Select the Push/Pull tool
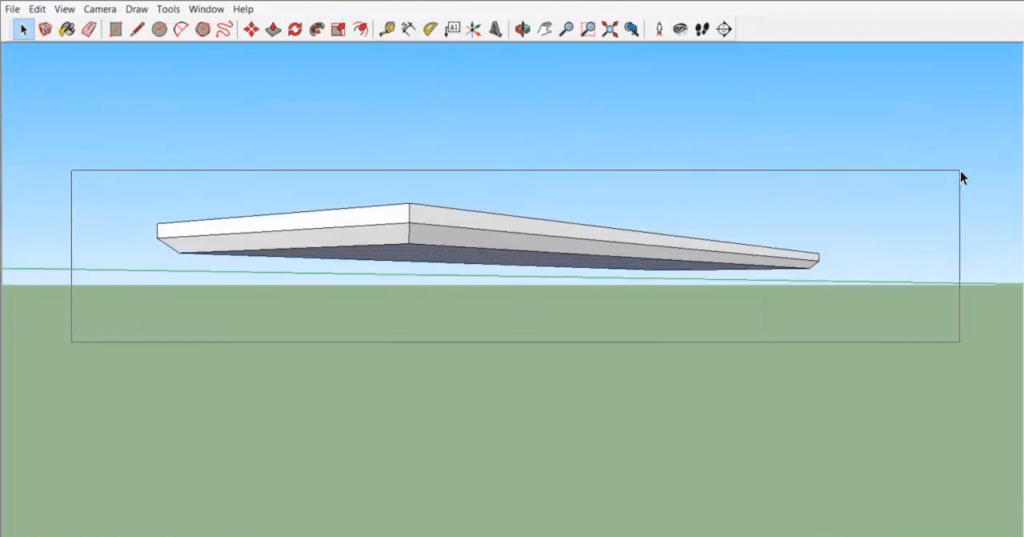1024x537 pixels. pos(273,29)
